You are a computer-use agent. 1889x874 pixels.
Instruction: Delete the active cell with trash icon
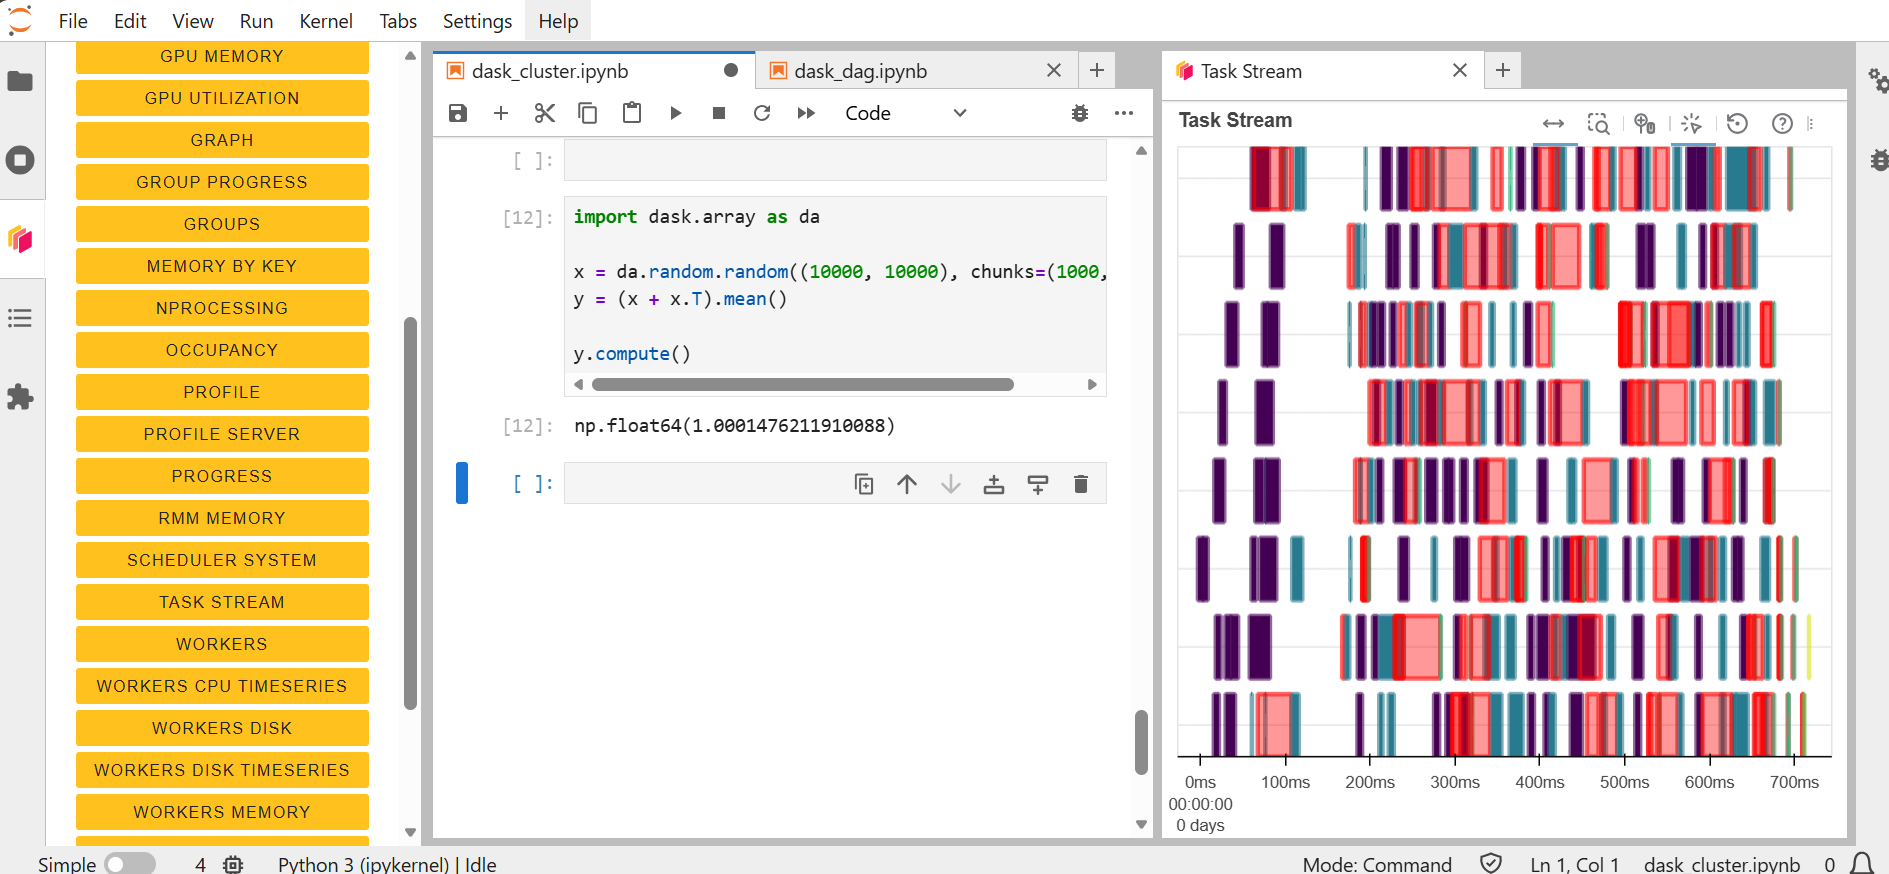1081,484
